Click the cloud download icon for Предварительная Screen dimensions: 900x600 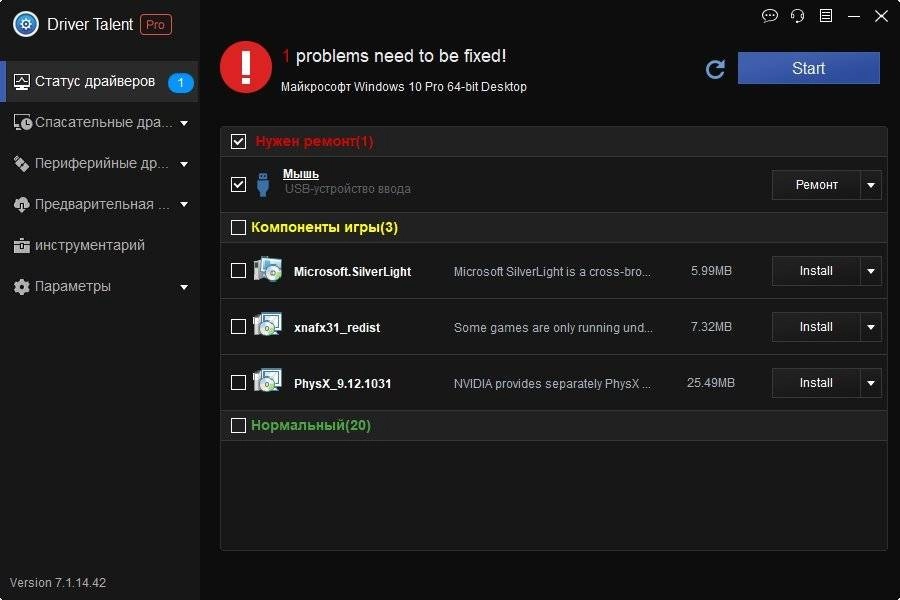coord(21,204)
